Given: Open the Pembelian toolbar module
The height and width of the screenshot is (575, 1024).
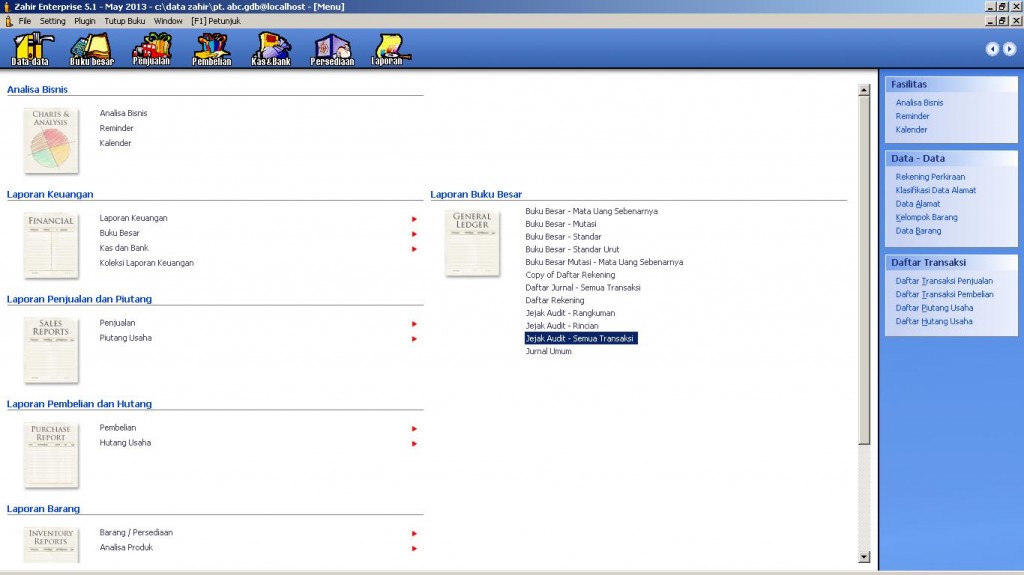Looking at the screenshot, I should [212, 49].
